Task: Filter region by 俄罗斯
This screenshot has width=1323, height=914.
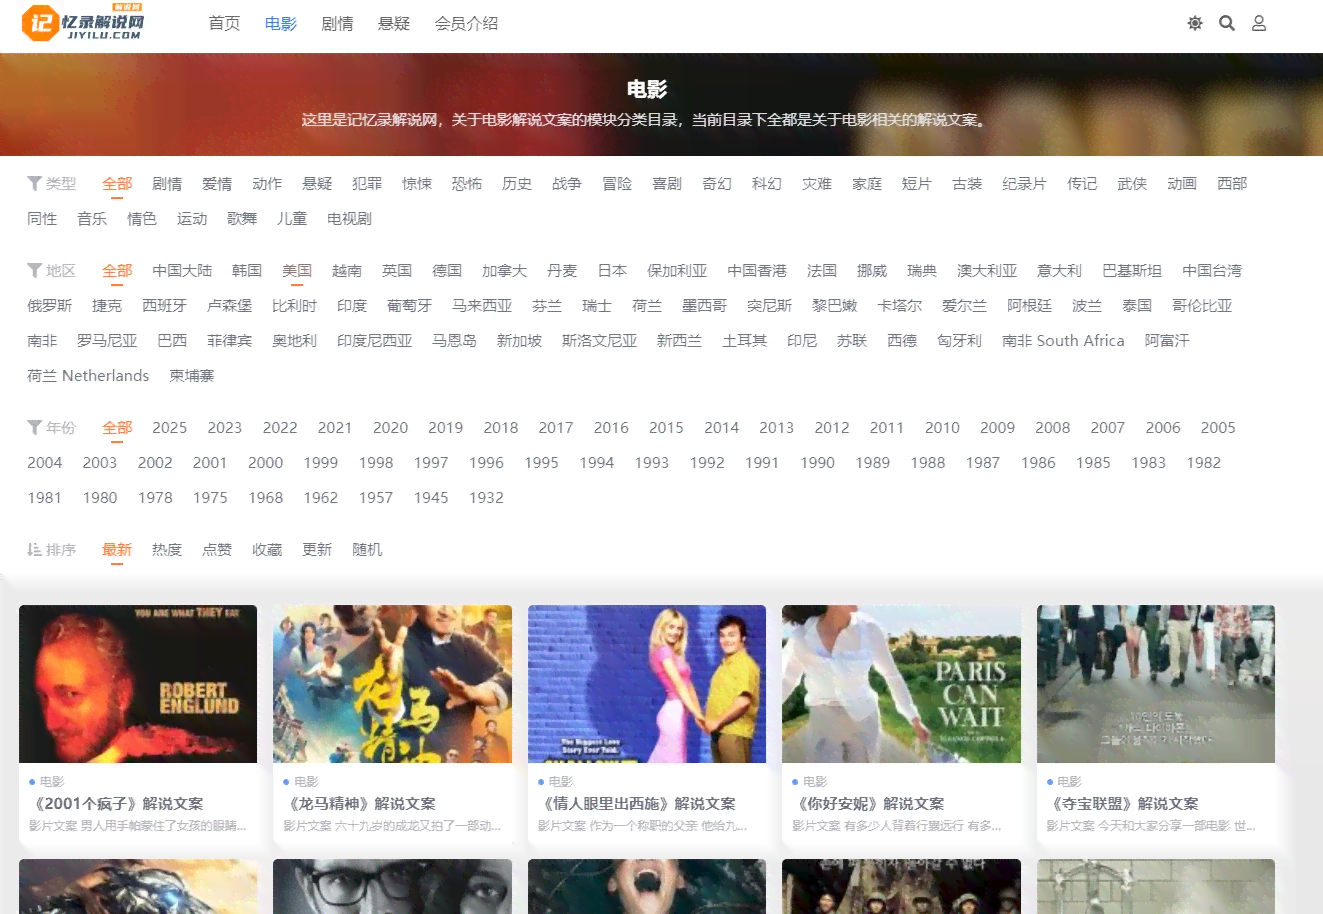Action: point(50,306)
